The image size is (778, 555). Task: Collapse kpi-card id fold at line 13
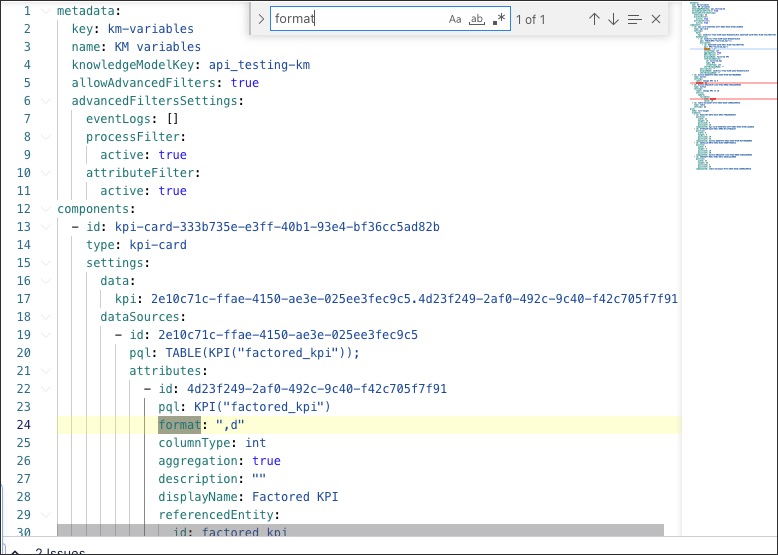(46, 227)
